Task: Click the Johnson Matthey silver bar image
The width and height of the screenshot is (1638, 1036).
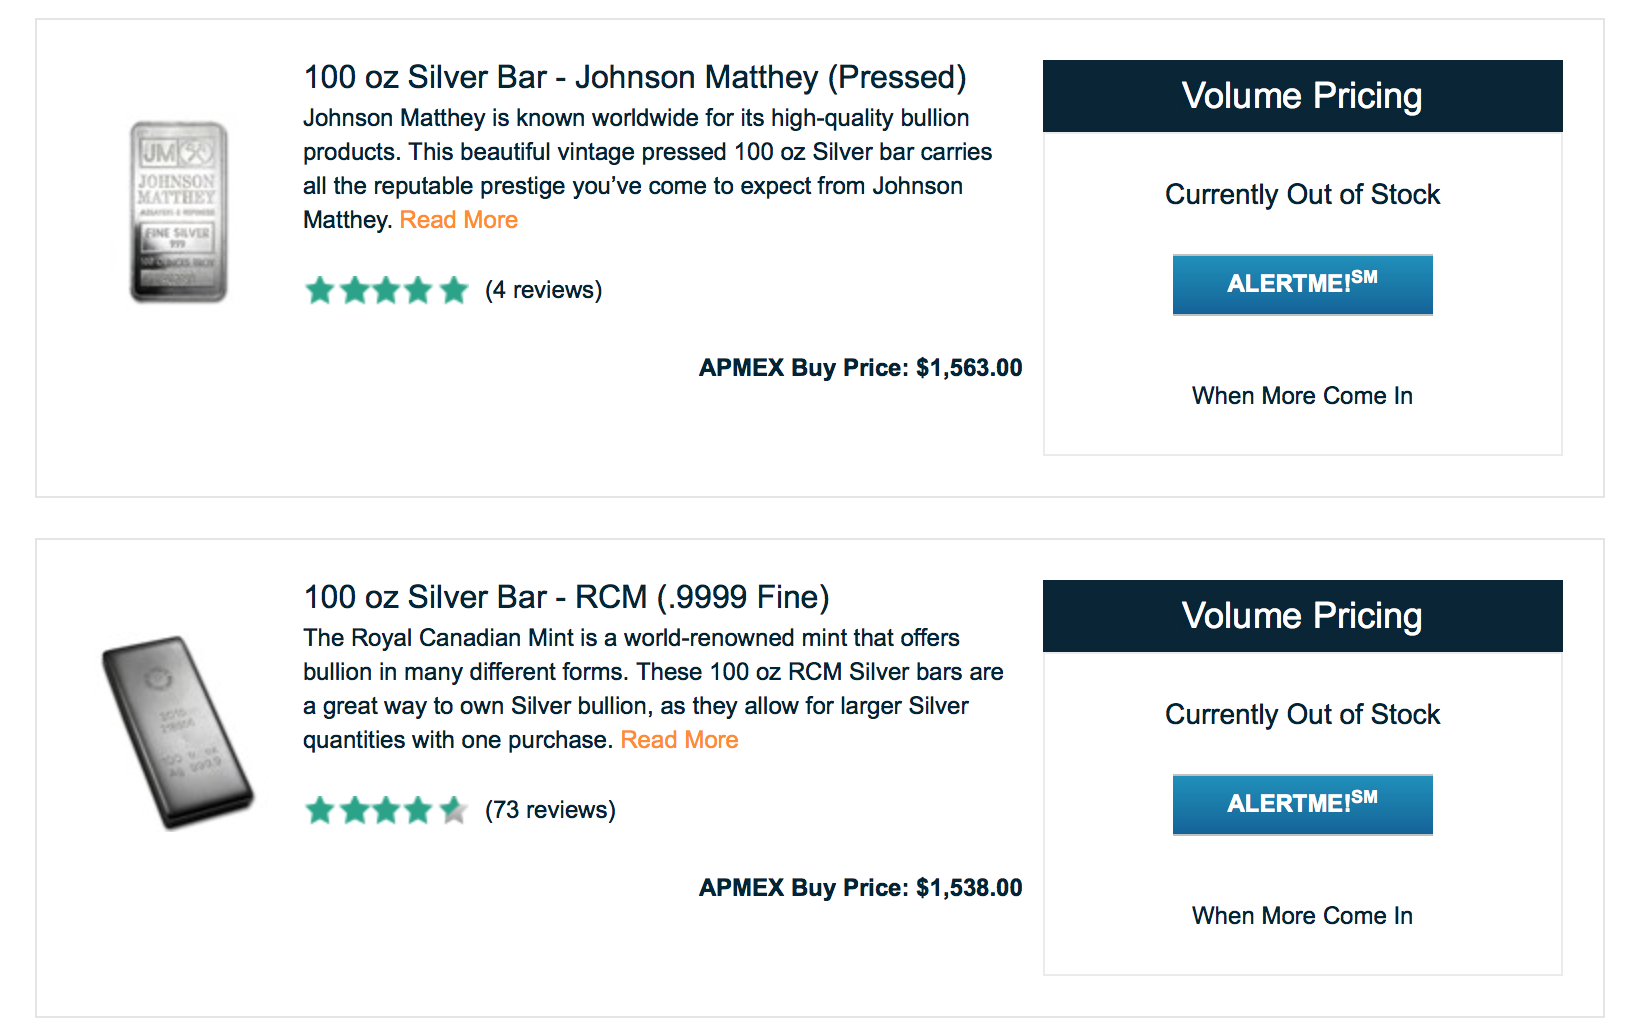Action: tap(178, 211)
